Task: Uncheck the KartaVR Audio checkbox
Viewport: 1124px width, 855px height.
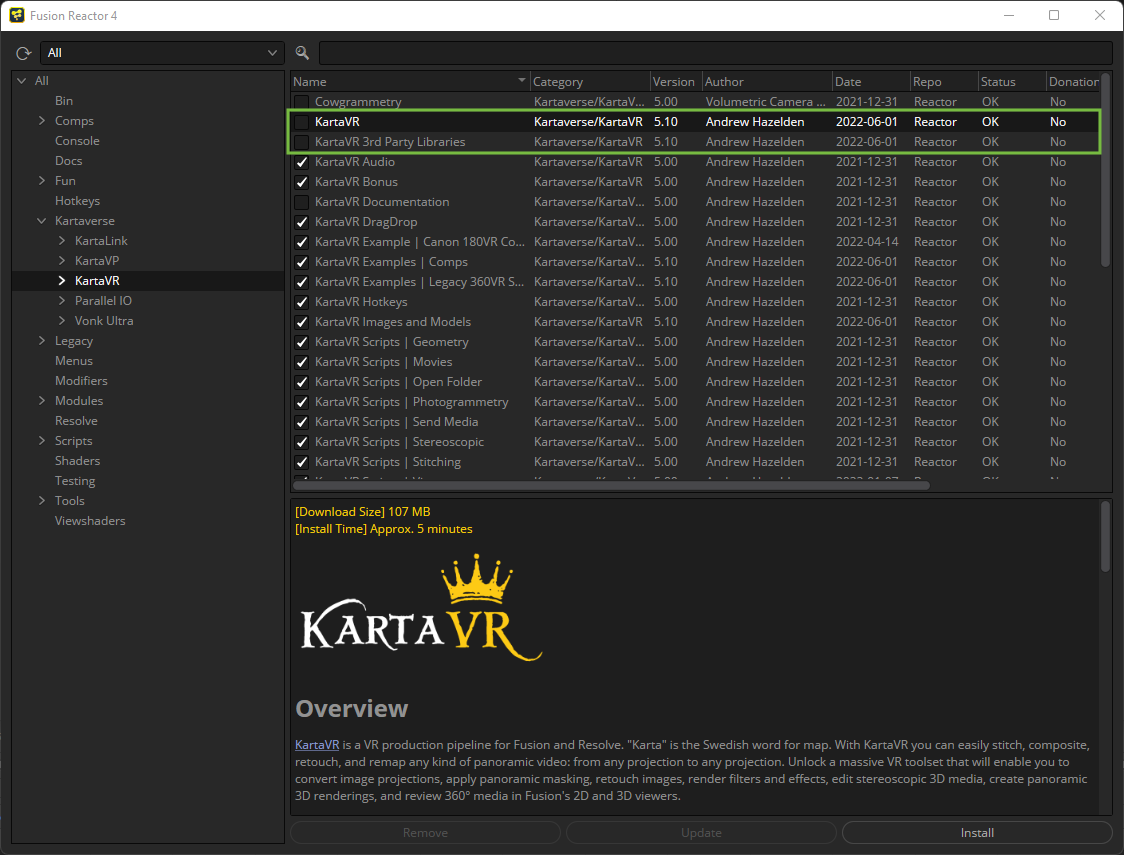Action: point(302,162)
